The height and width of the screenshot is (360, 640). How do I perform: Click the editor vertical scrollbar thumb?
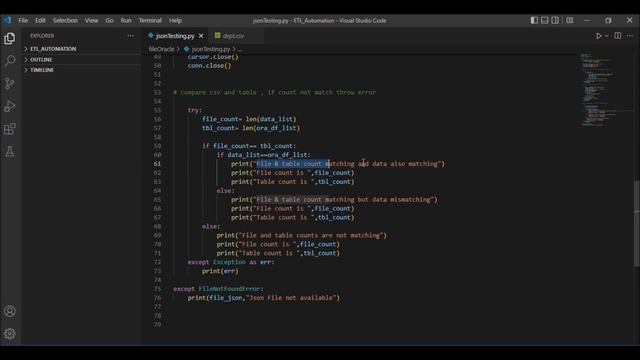(x=636, y=224)
